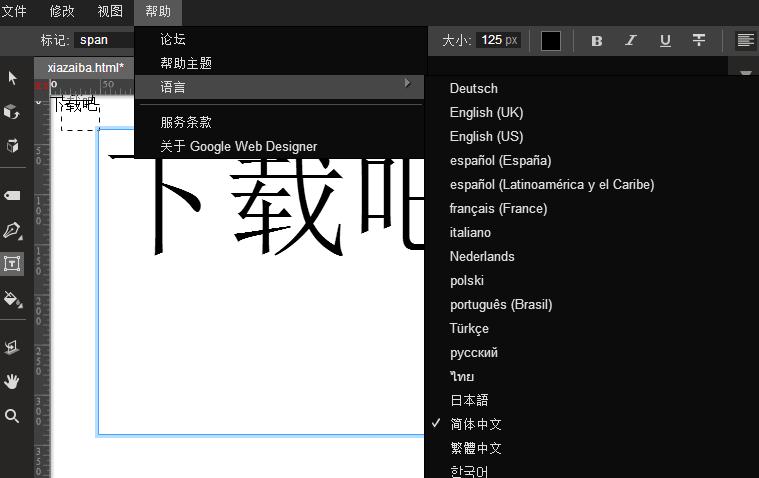Select the Paint bucket fill tool

coord(13,298)
